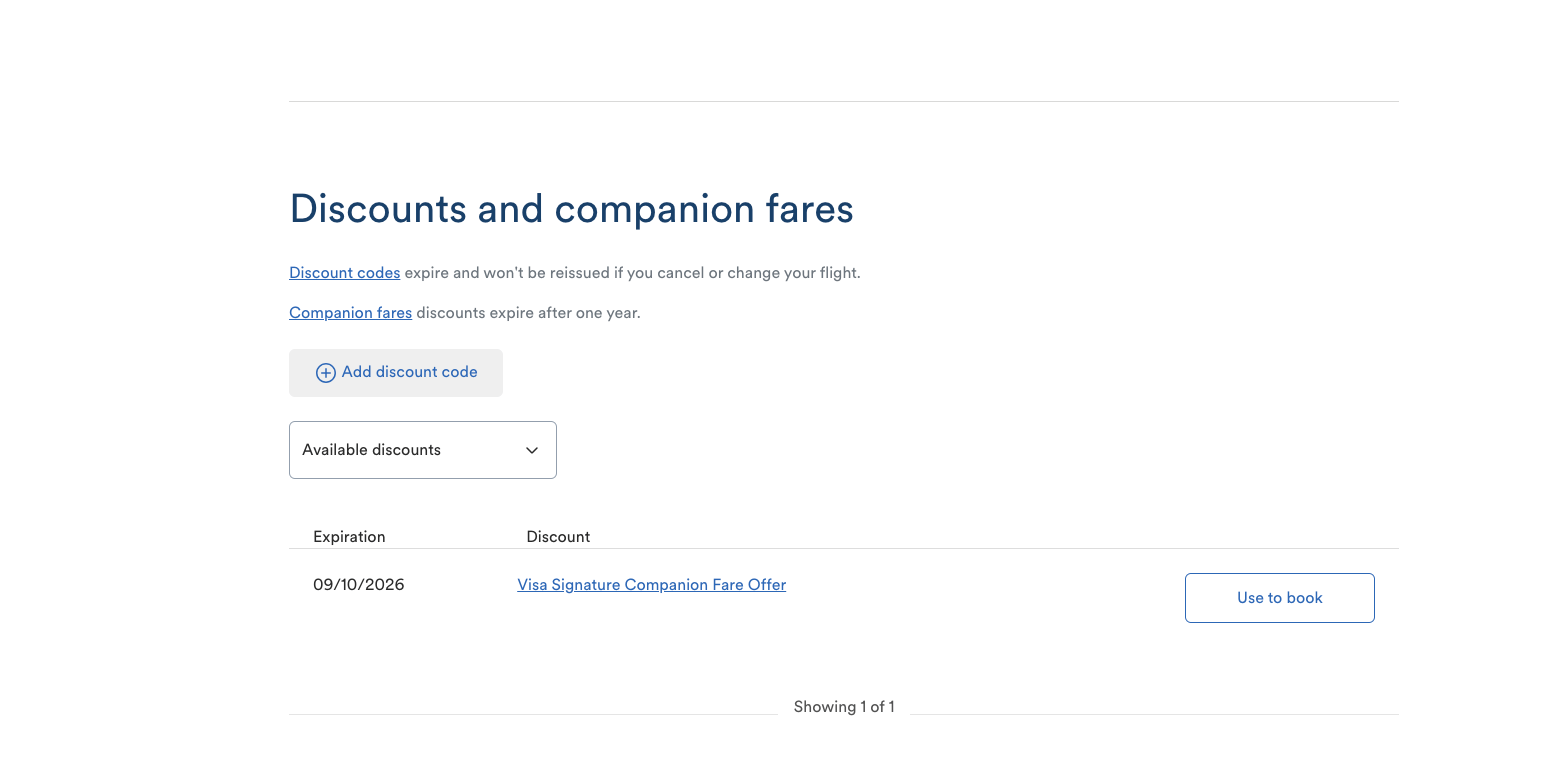Click the Discounts and companion fares heading
Screen dimensions: 1564x766
pos(571,209)
